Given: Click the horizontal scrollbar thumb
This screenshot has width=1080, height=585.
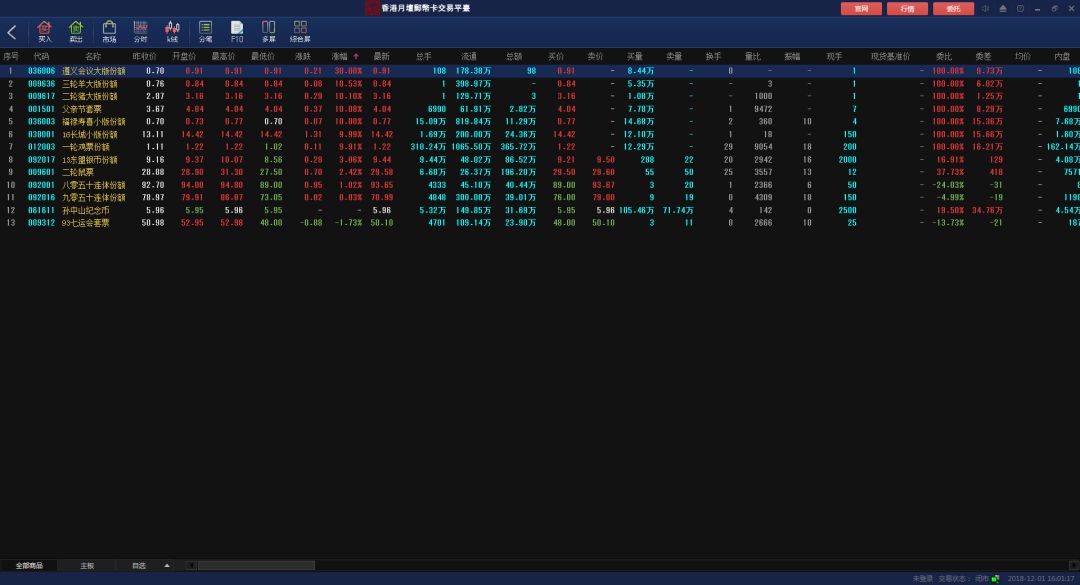Looking at the screenshot, I should pos(256,566).
